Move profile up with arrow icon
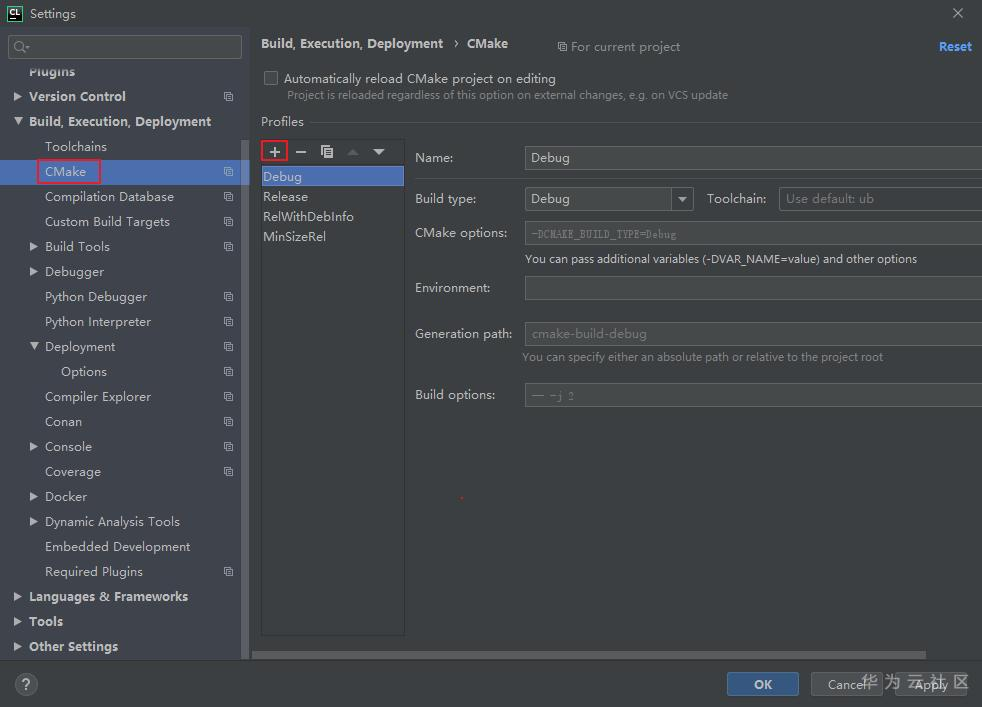 point(353,151)
